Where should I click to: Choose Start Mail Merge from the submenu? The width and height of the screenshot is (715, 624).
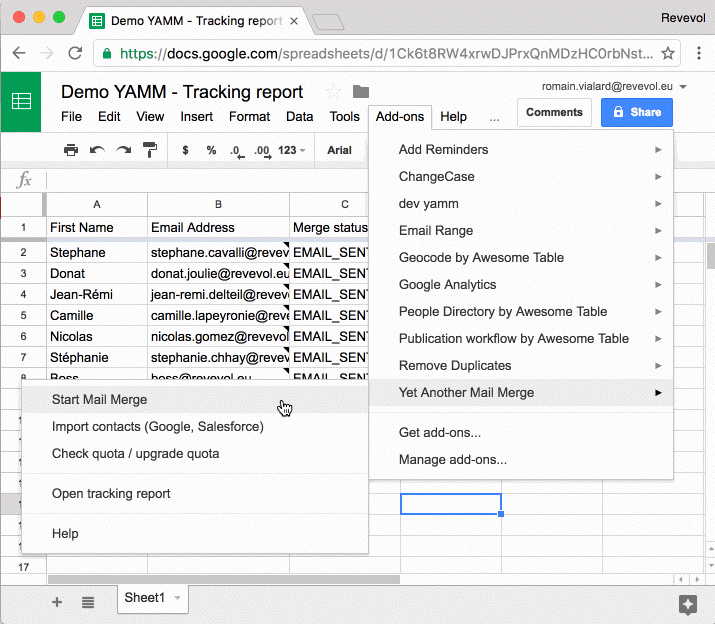coord(99,400)
